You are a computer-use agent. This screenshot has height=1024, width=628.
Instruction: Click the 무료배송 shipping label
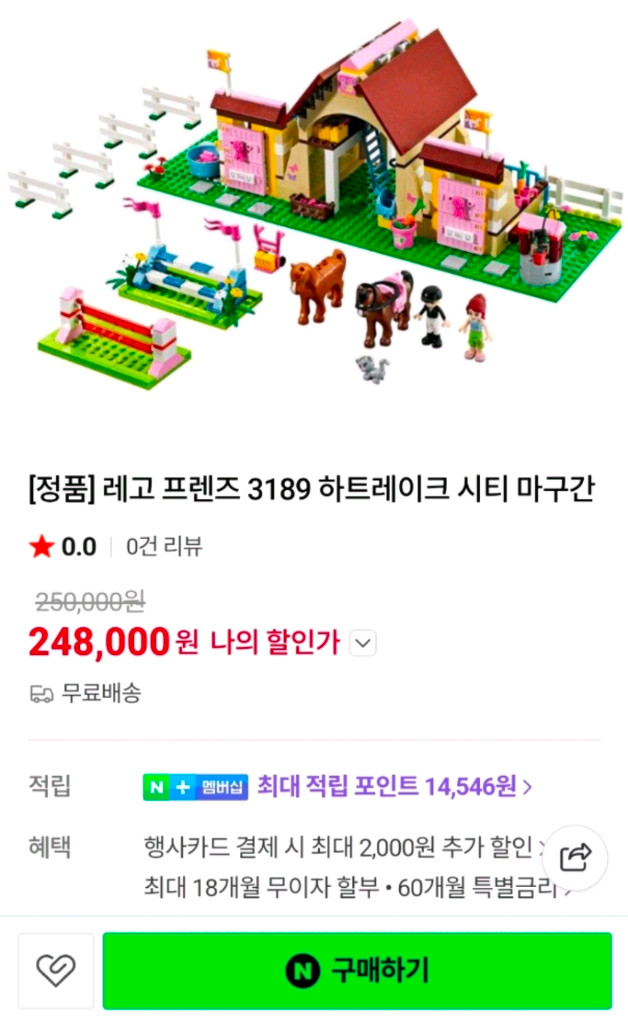pyautogui.click(x=101, y=693)
